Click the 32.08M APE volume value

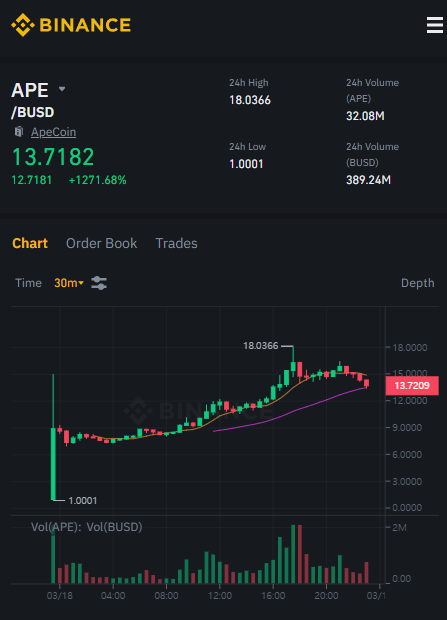coord(365,116)
